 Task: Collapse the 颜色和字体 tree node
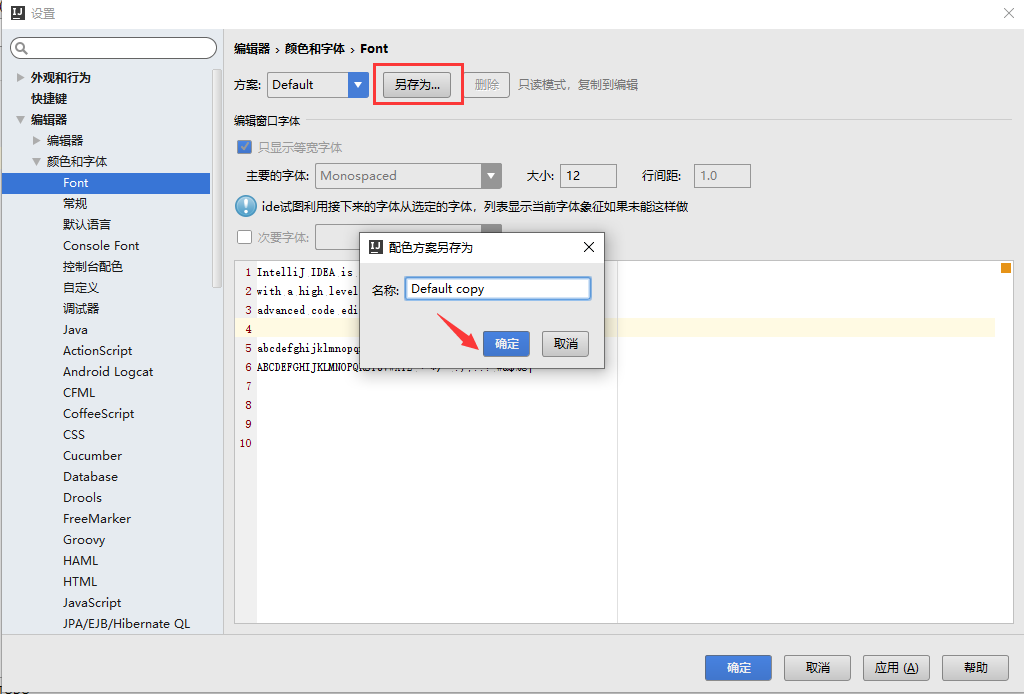click(x=37, y=161)
